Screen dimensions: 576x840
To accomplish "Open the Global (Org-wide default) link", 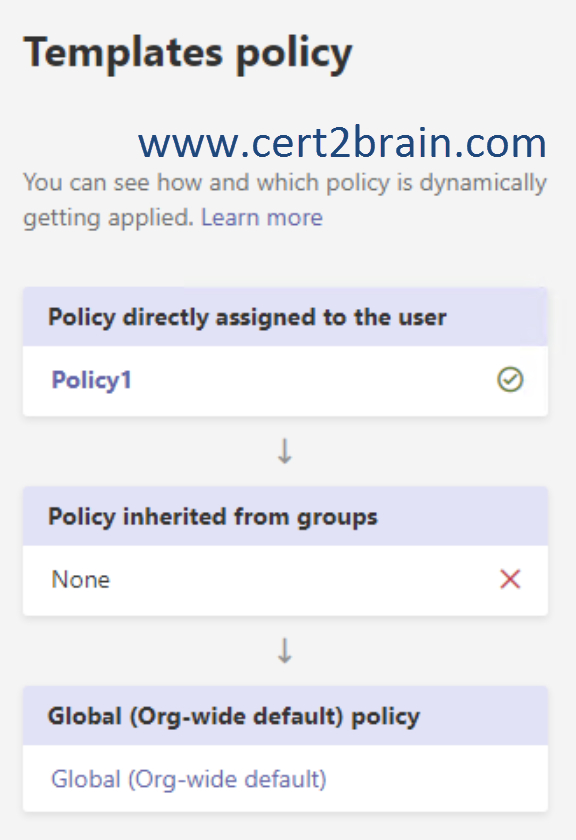I will [189, 779].
